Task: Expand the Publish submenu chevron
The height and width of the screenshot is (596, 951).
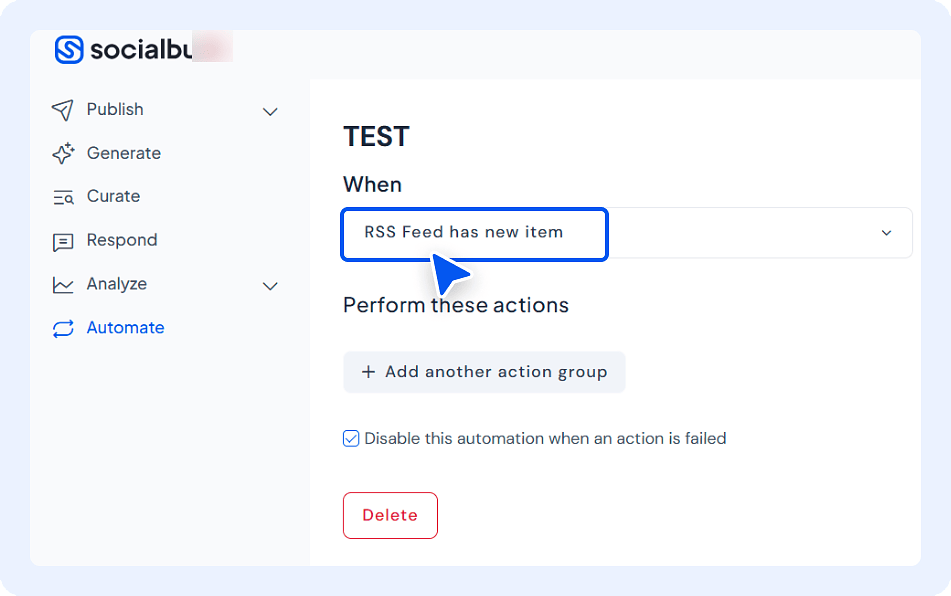Action: pos(270,111)
